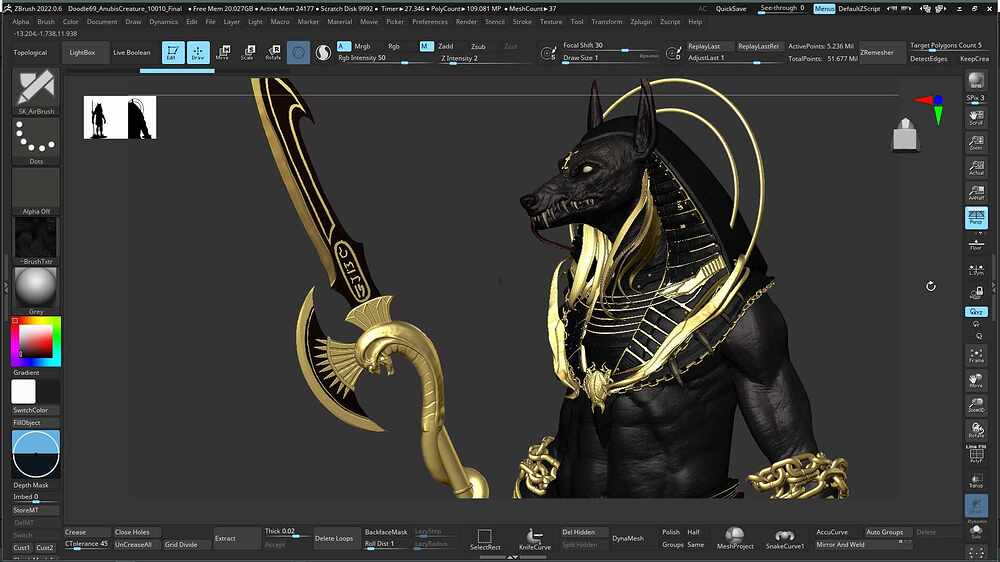This screenshot has height=562, width=1000.
Task: Click the Frame mesh icon
Action: 976,355
